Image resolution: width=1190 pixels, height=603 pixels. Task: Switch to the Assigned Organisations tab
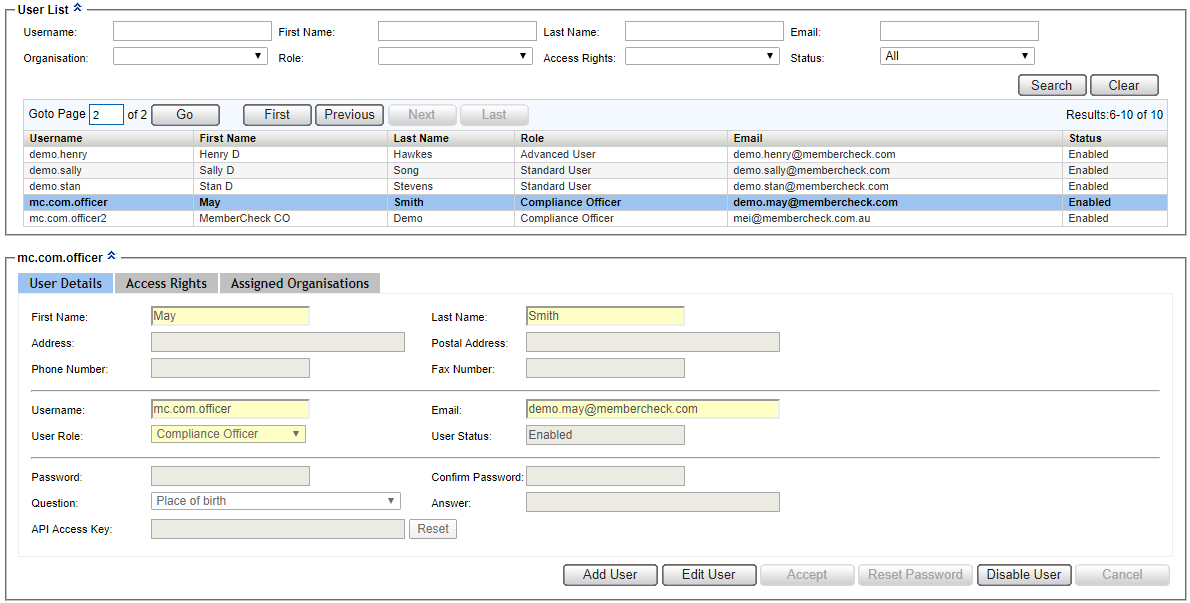point(300,283)
